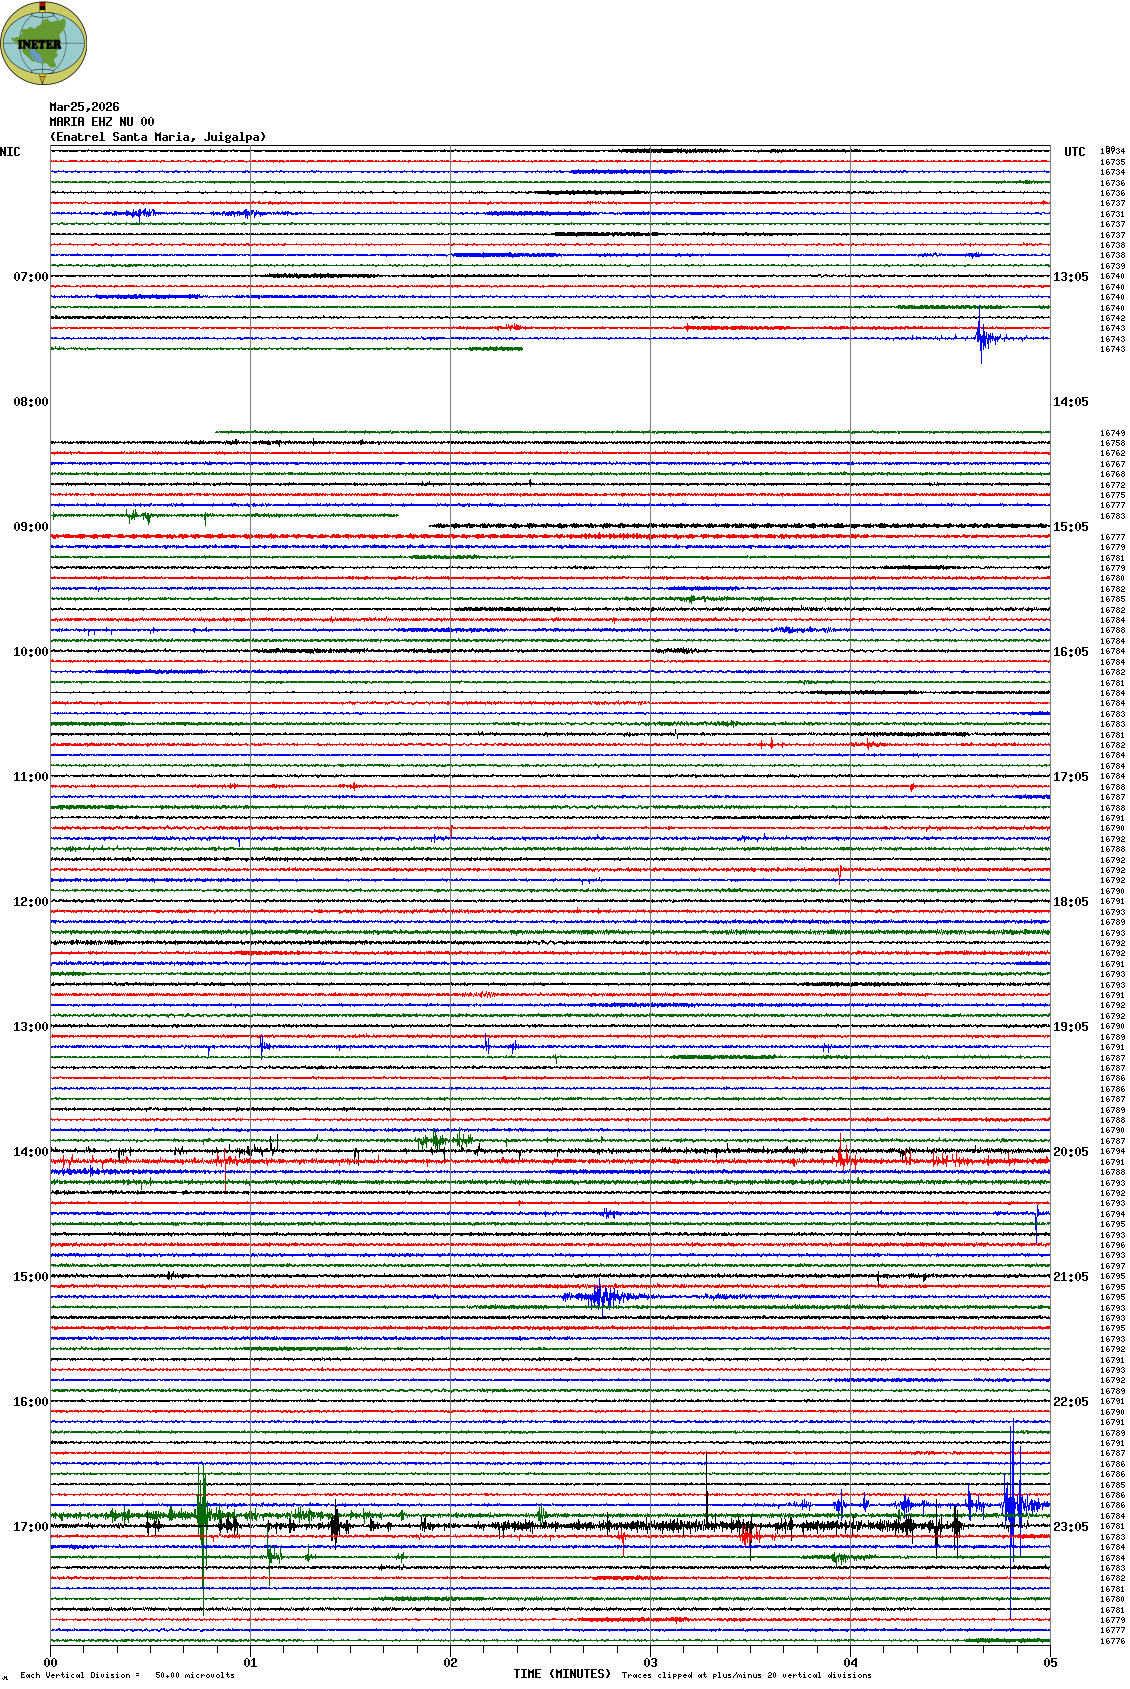
Task: Click the 00 minute axis tick label
Action: (50, 1663)
